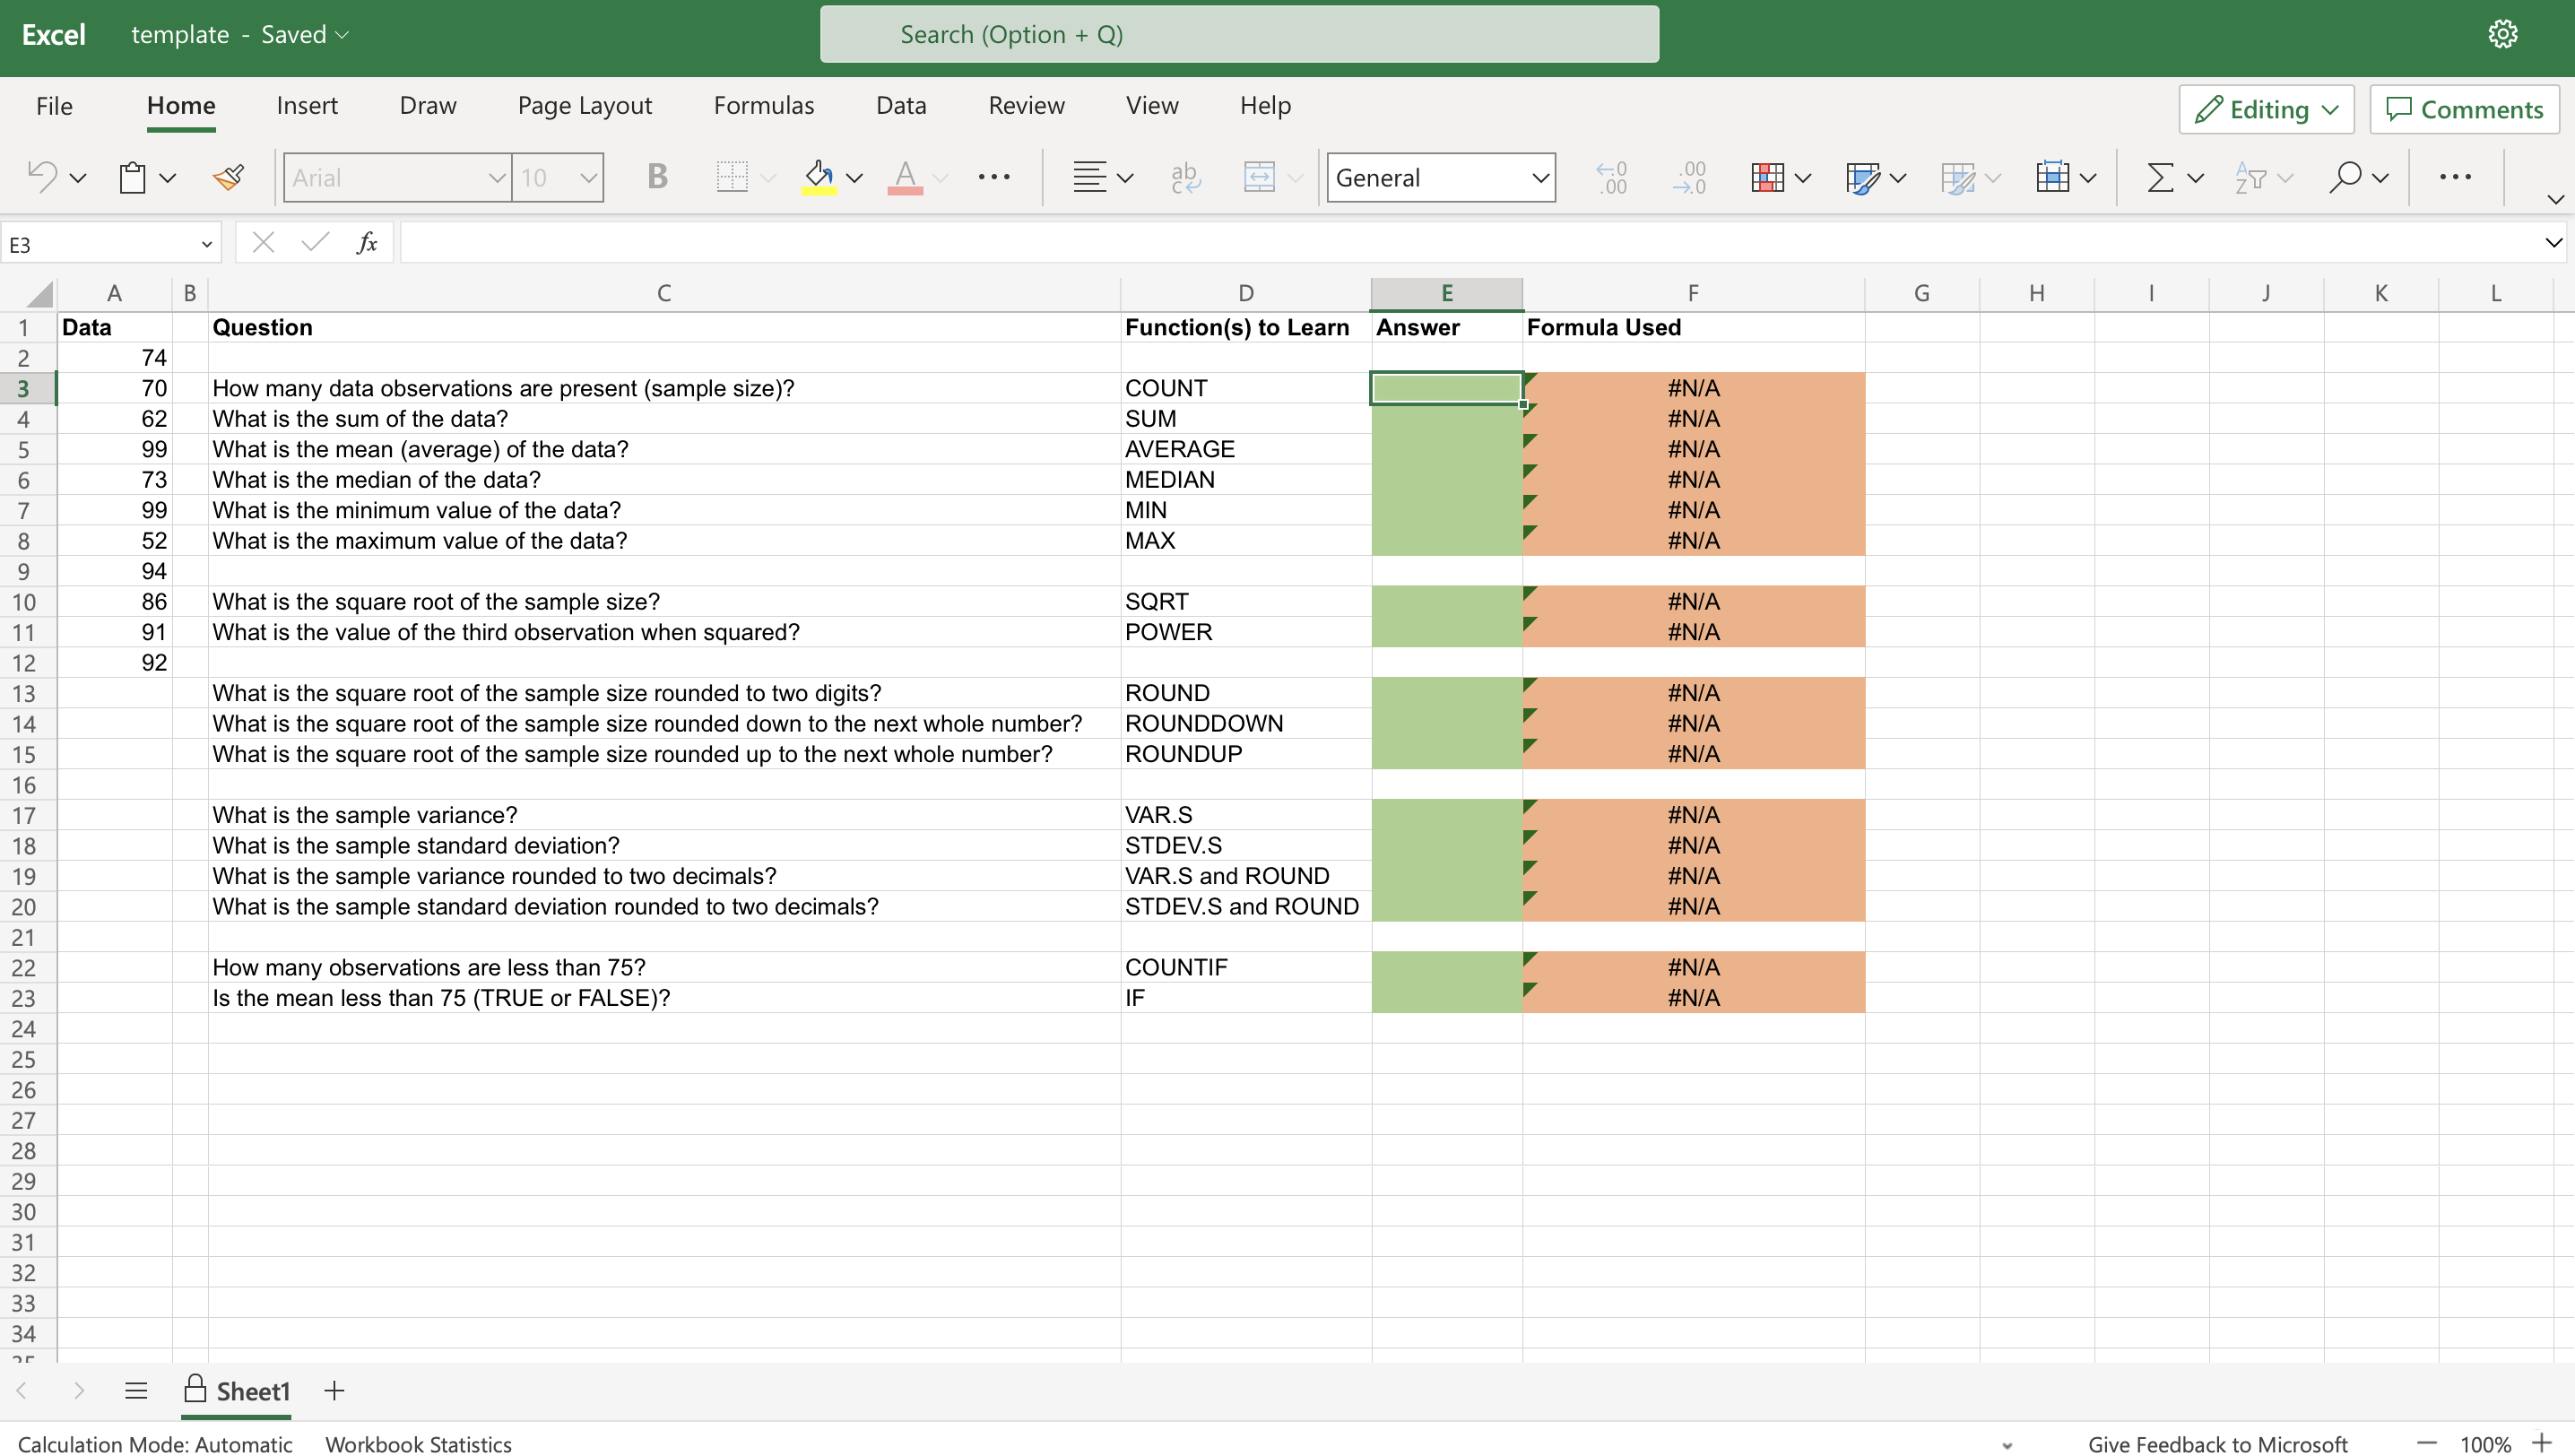Open the Formulas tab in the ribbon
2575x1456 pixels.
click(762, 104)
